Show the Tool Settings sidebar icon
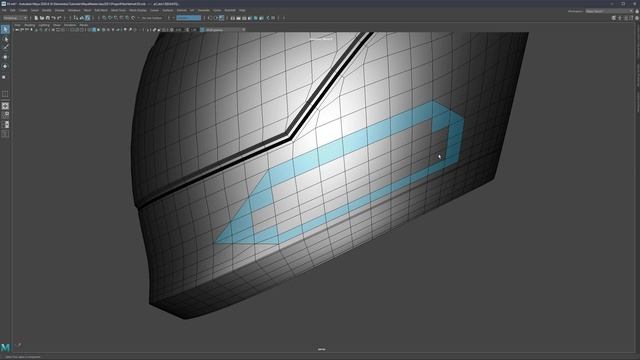640x360 pixels. coord(631,18)
